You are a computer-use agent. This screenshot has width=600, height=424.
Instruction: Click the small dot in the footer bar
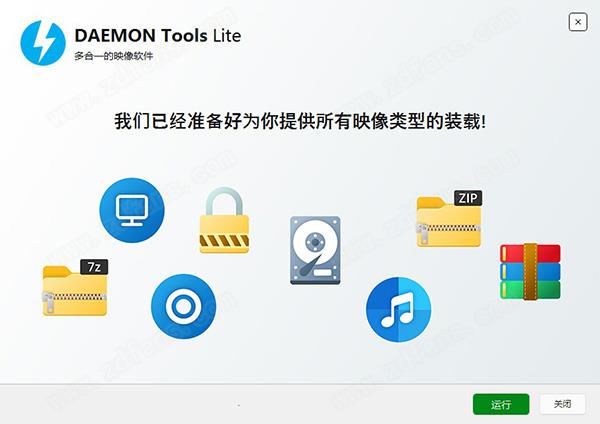pyautogui.click(x=239, y=404)
